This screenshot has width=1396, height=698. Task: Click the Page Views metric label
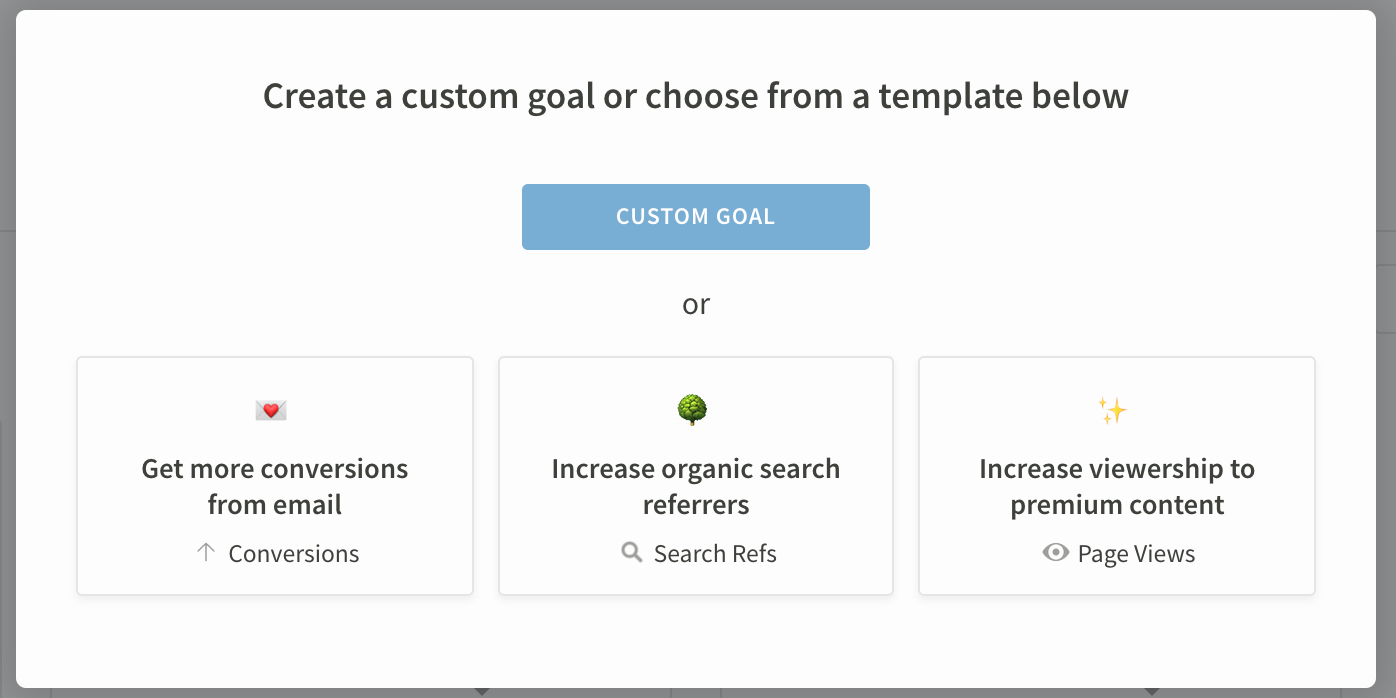click(x=1137, y=554)
